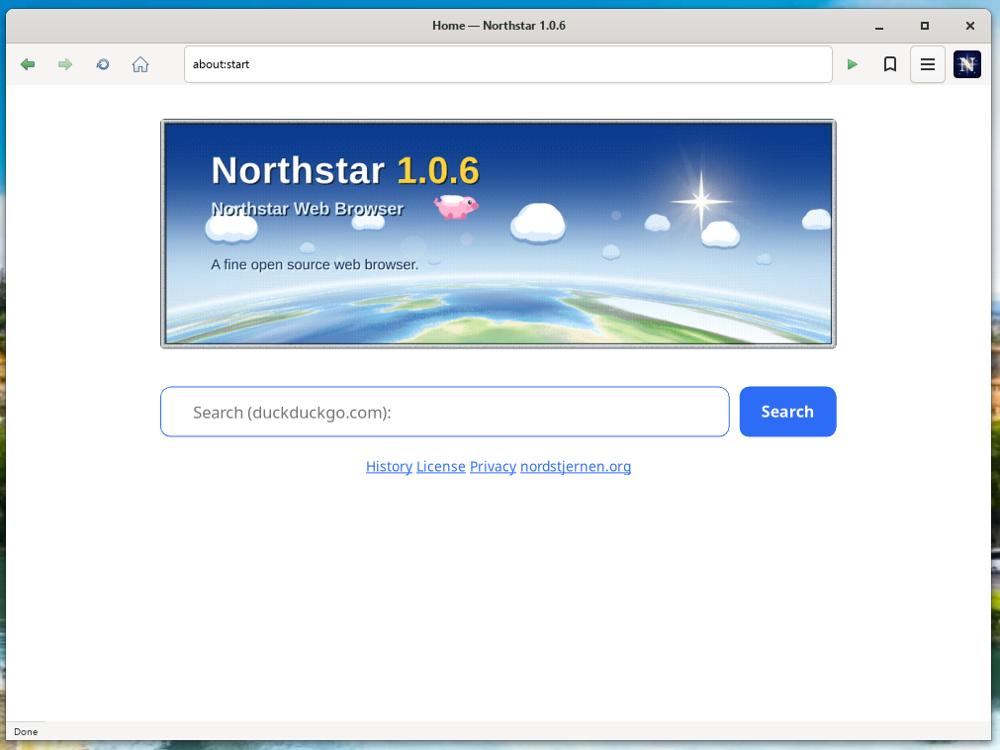Go forward with the green right arrow

pyautogui.click(x=64, y=64)
